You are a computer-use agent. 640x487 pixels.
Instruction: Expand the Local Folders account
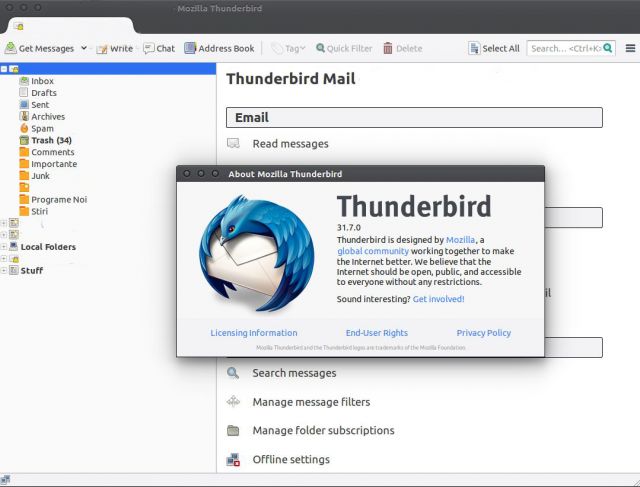(4, 247)
